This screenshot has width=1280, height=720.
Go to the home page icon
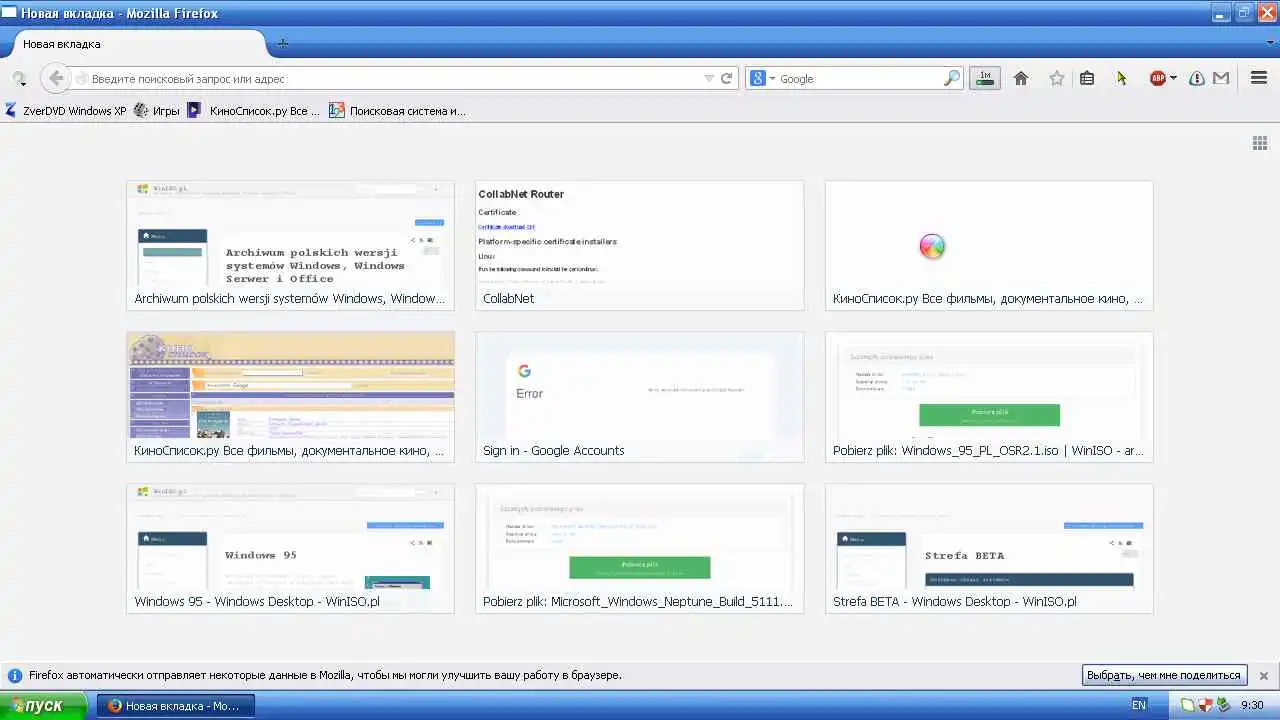[1021, 78]
